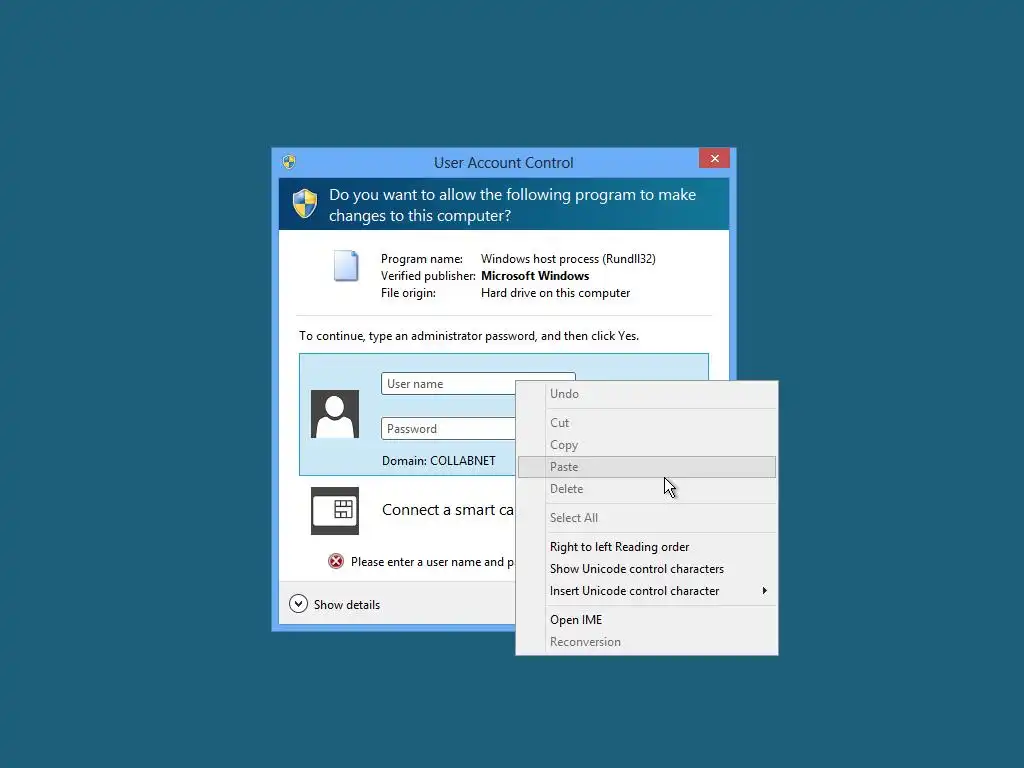Click Windows host process (Rundll32) text
Image resolution: width=1024 pixels, height=768 pixels.
[x=568, y=259]
